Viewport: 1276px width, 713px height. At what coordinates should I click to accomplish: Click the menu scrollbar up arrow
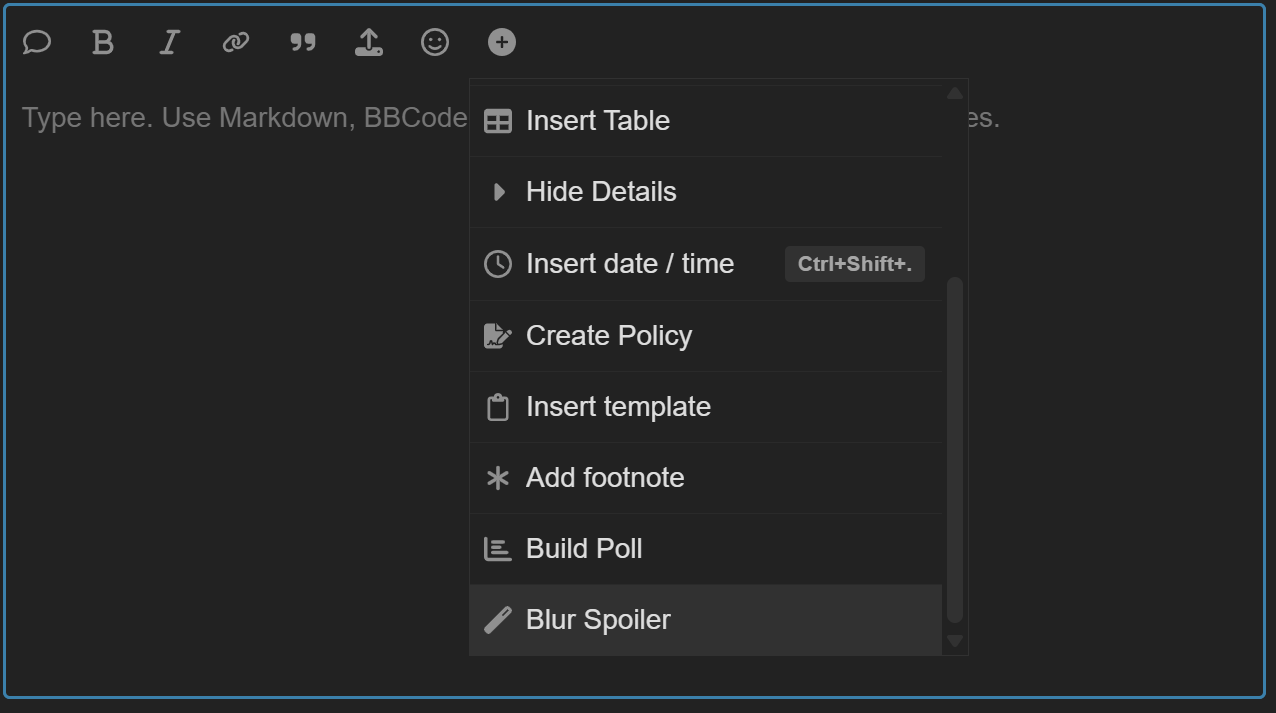click(x=955, y=93)
